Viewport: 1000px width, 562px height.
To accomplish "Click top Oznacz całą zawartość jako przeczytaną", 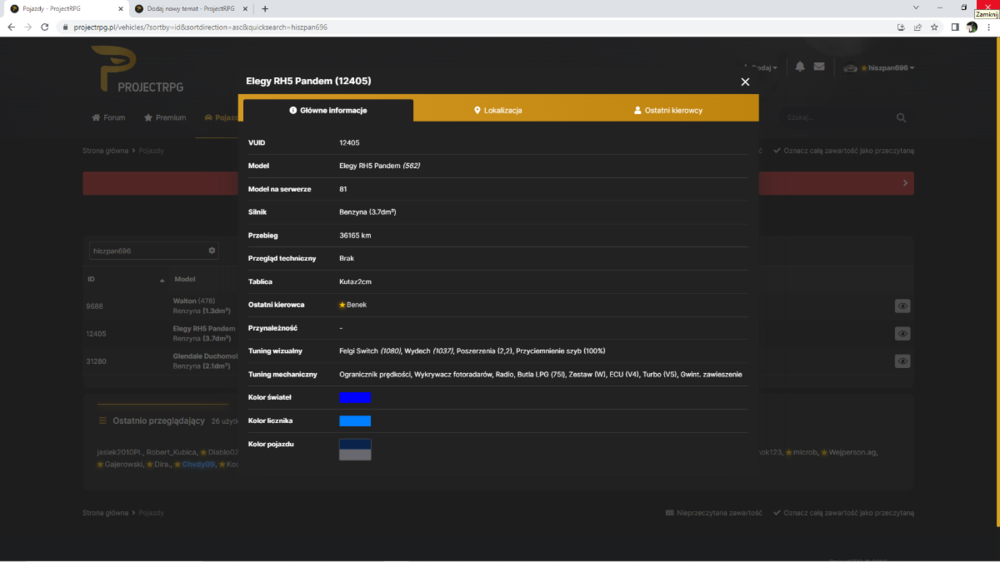I will coord(844,151).
